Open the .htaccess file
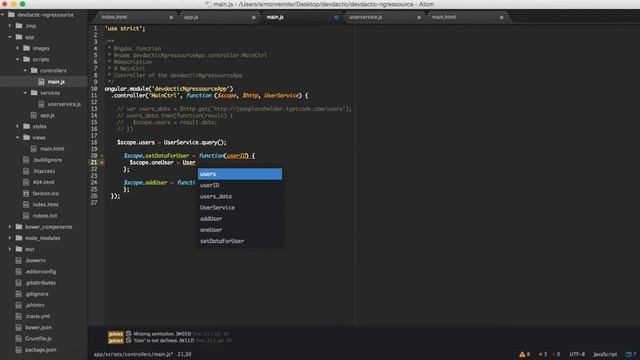 [x=43, y=171]
